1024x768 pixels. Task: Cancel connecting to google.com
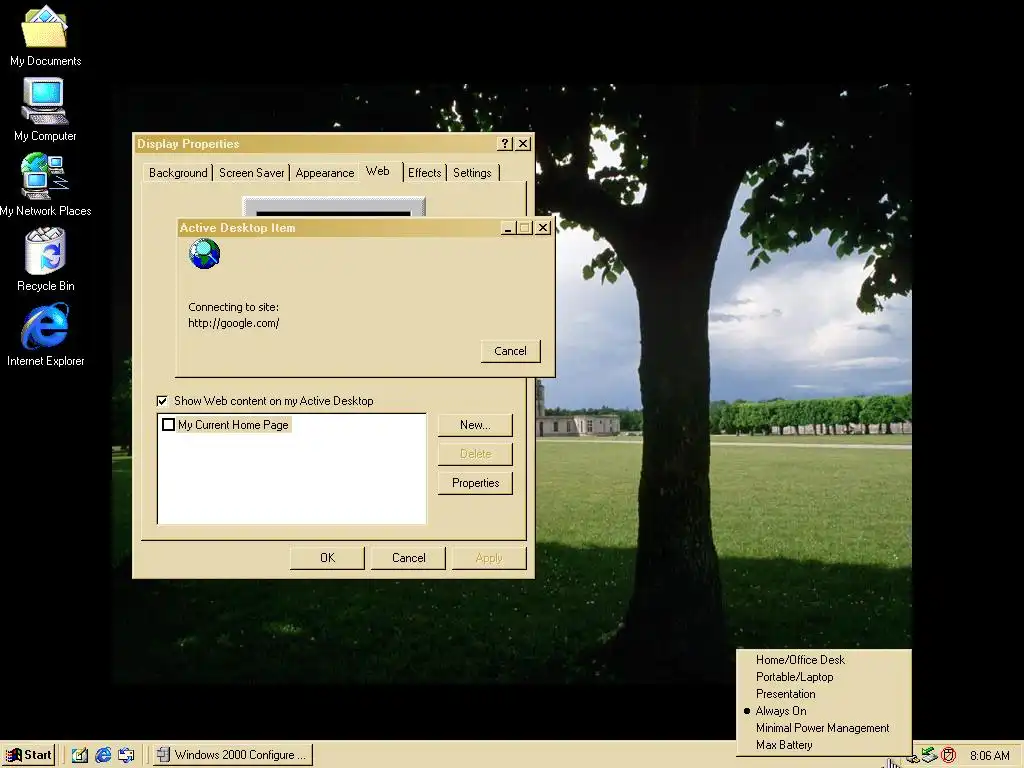[510, 351]
